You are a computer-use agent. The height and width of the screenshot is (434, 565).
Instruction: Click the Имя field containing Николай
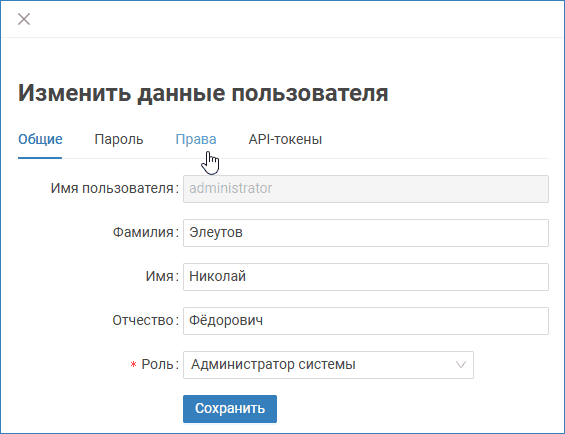[x=366, y=277]
